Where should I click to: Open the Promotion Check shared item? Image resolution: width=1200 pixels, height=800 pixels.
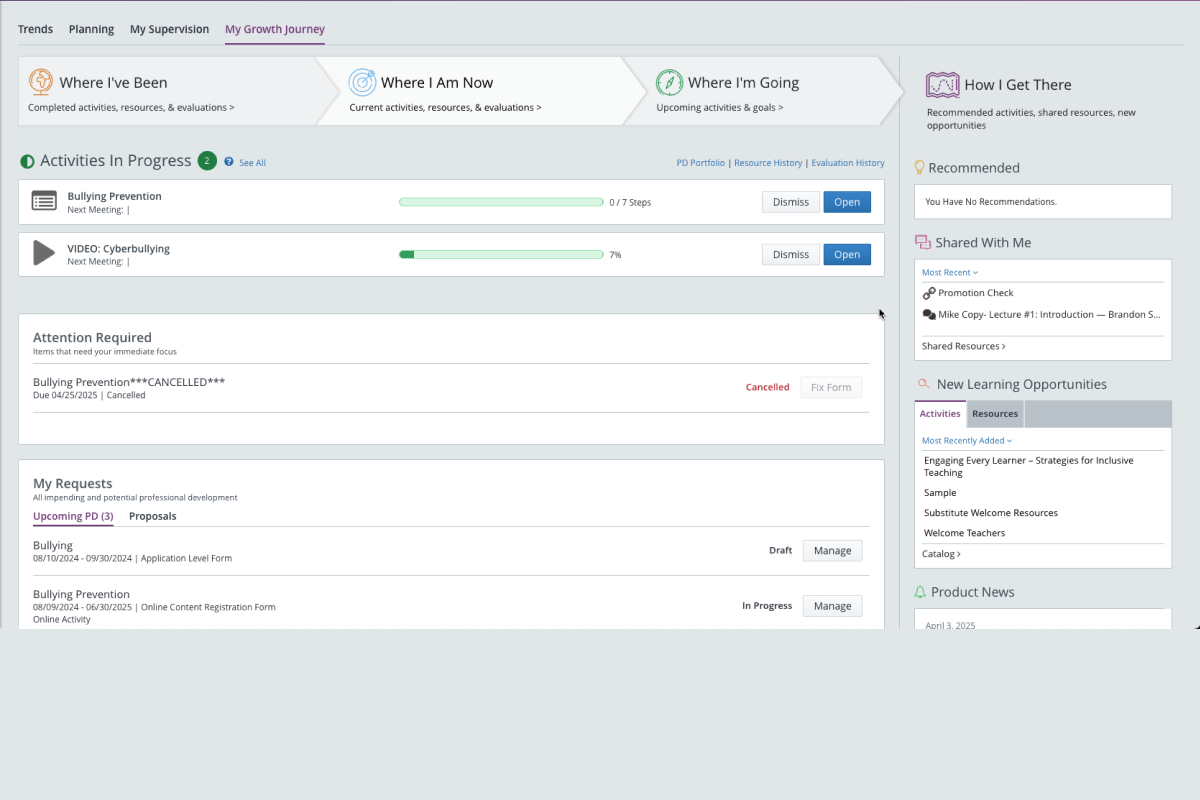click(x=975, y=293)
